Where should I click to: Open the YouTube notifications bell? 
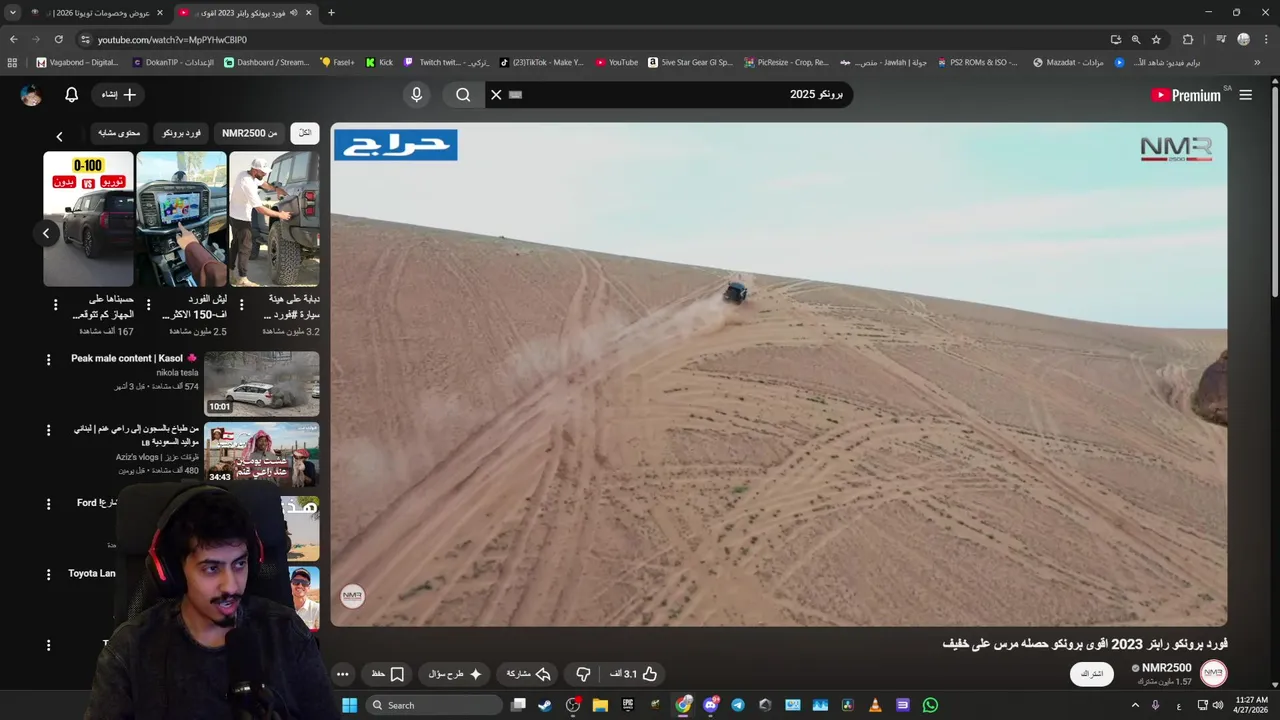(x=71, y=95)
